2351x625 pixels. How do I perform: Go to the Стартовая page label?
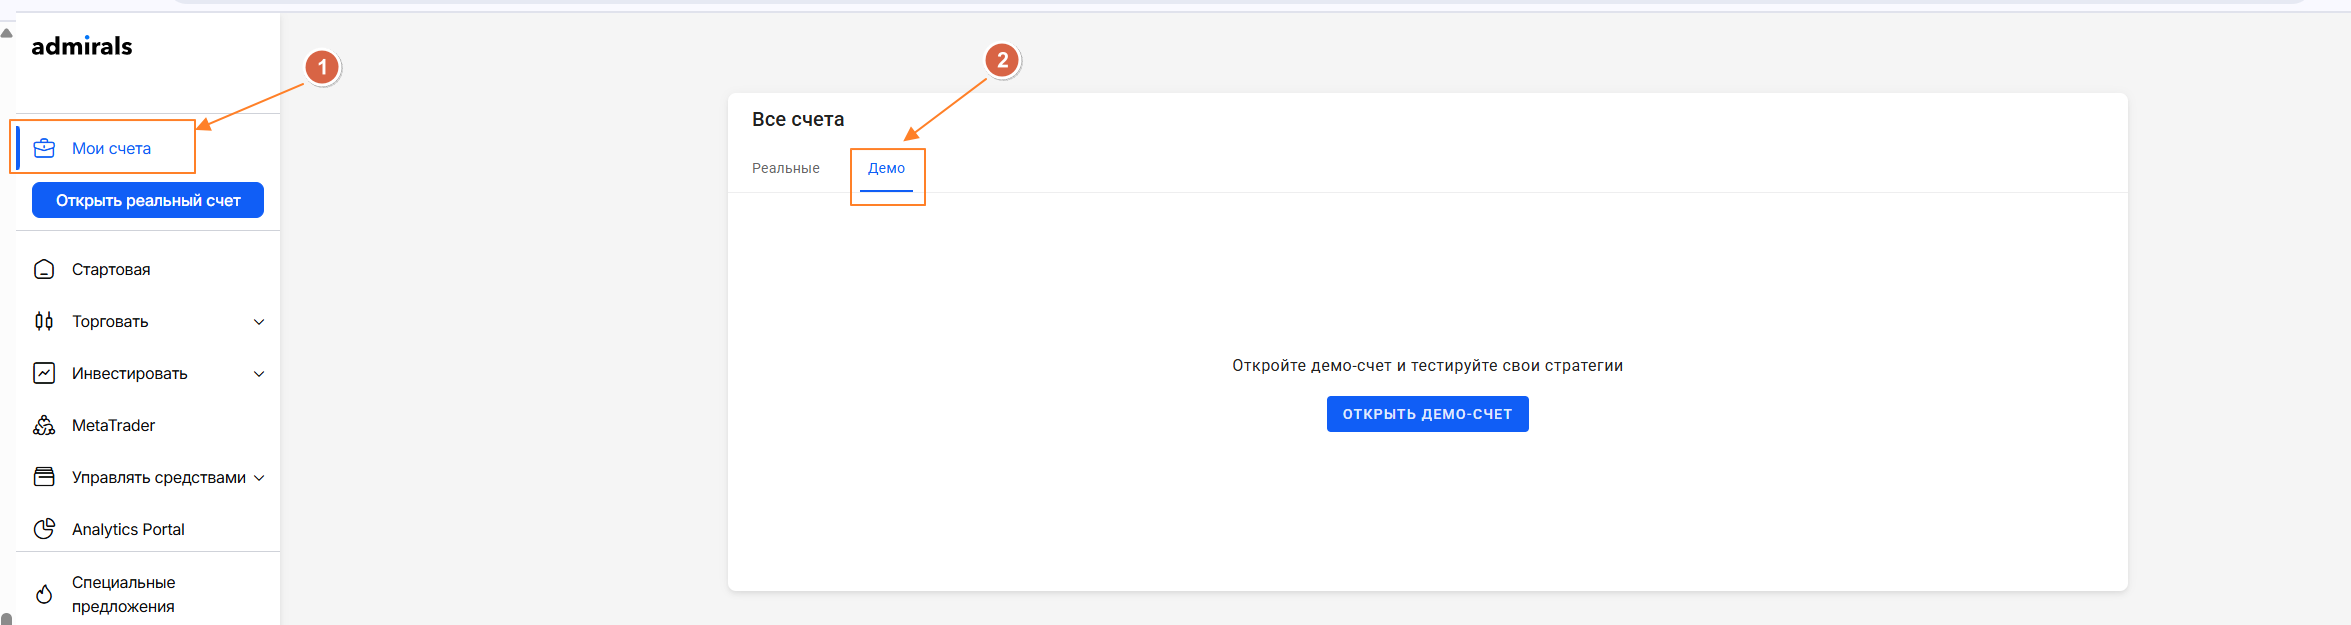(111, 269)
